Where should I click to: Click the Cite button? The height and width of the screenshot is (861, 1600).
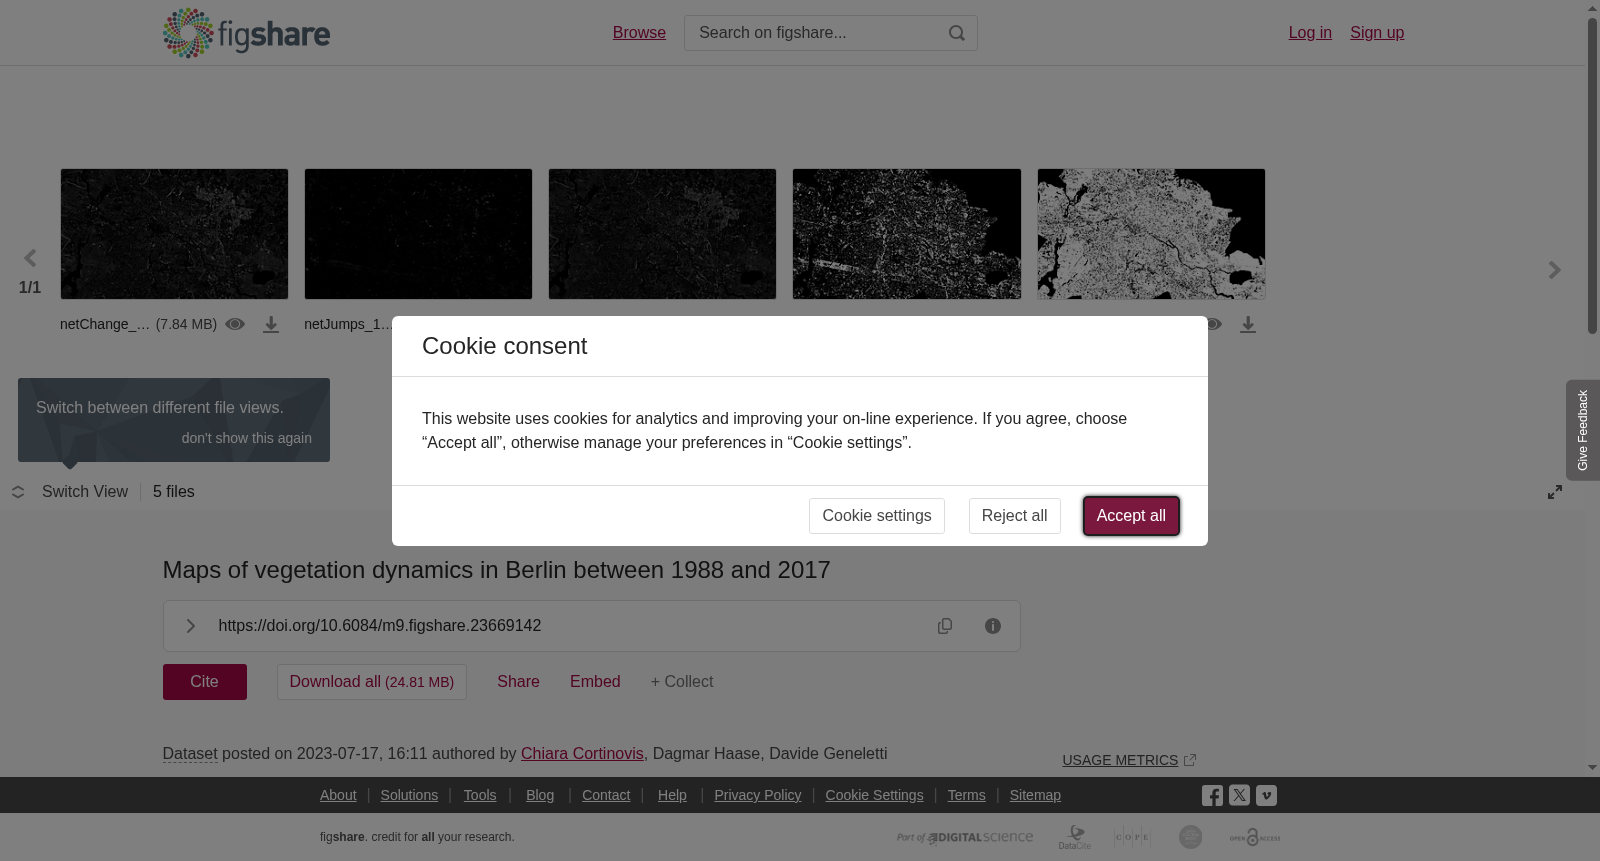tap(205, 682)
